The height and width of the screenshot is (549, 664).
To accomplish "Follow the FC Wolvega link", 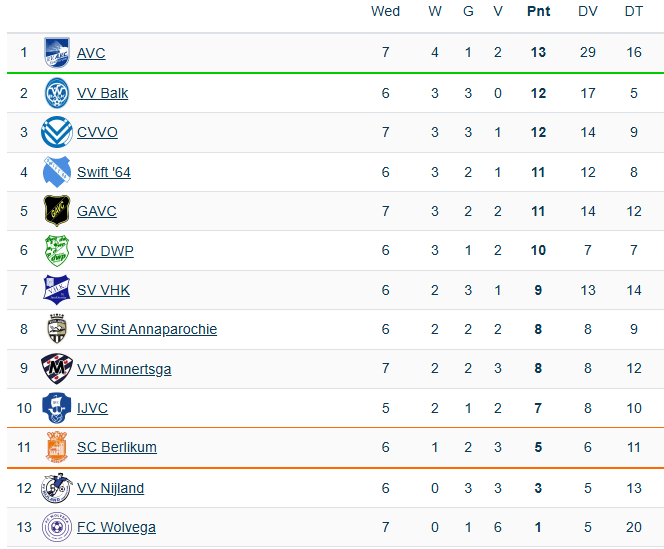I will click(x=116, y=527).
